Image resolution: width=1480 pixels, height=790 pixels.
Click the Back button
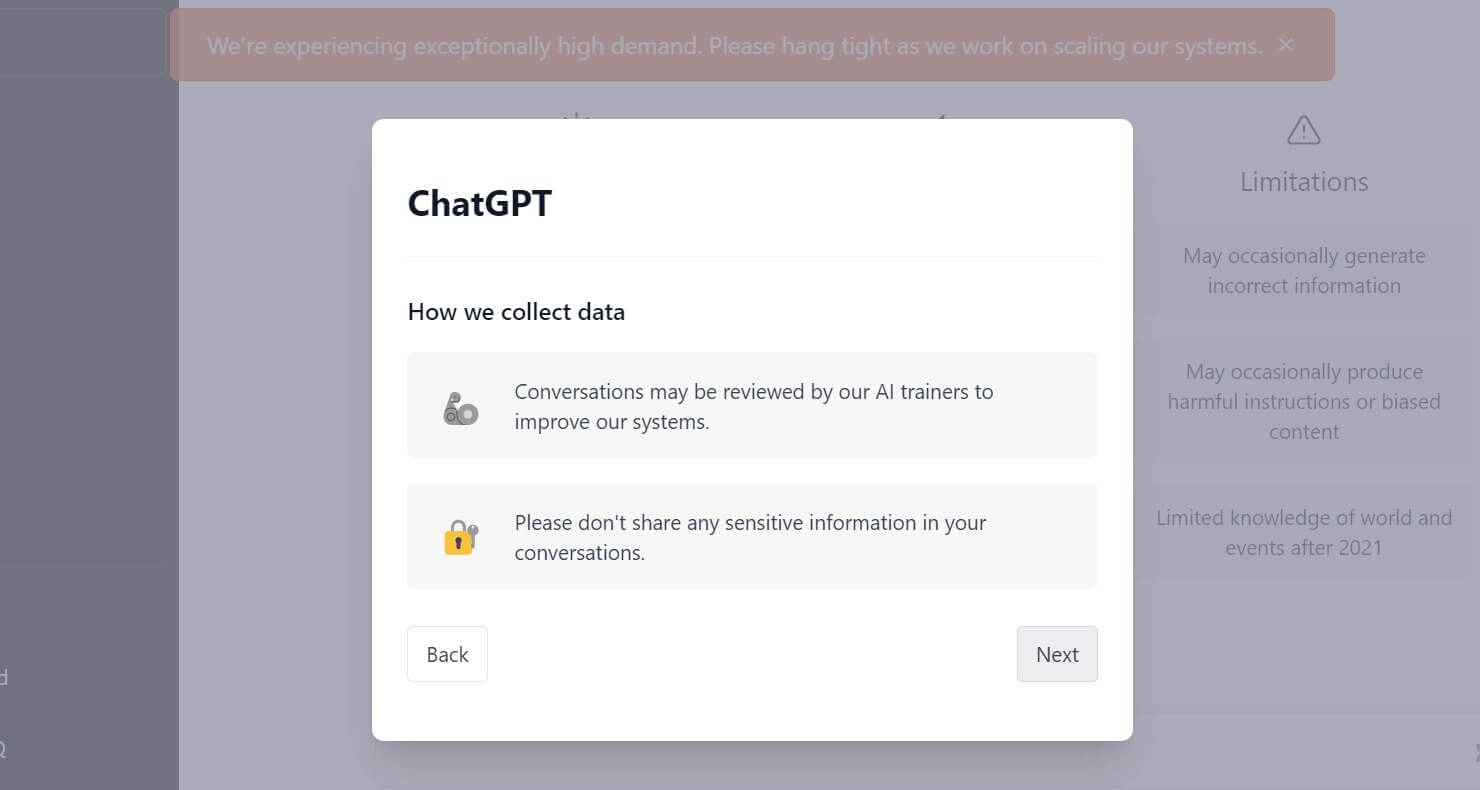[447, 654]
